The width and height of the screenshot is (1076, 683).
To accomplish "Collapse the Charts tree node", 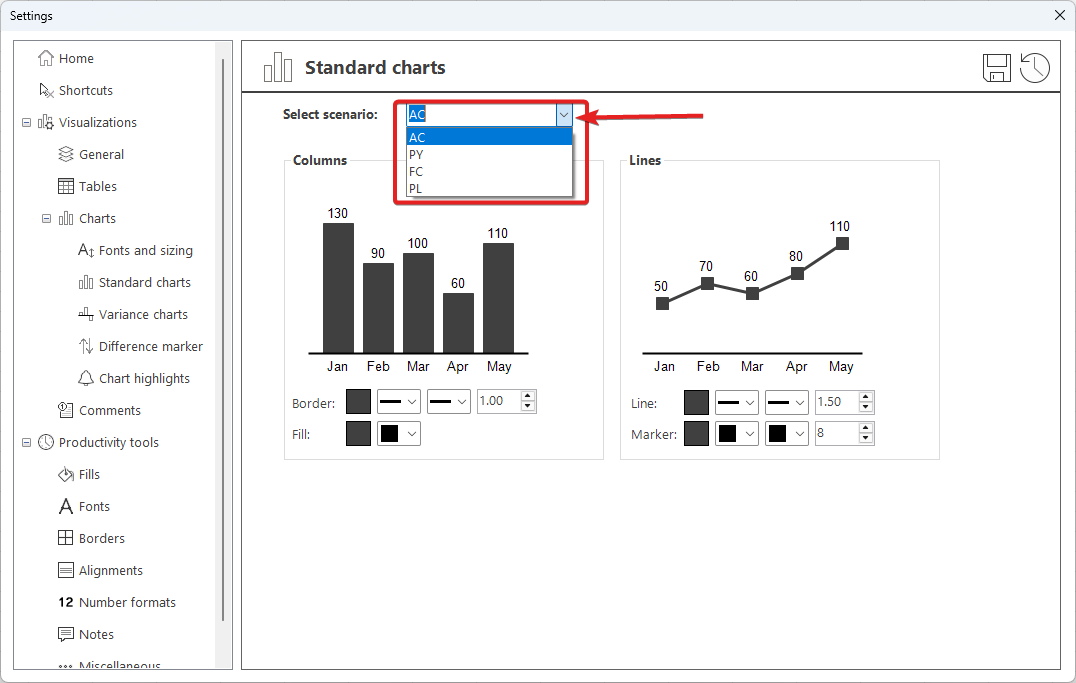I will tap(46, 218).
